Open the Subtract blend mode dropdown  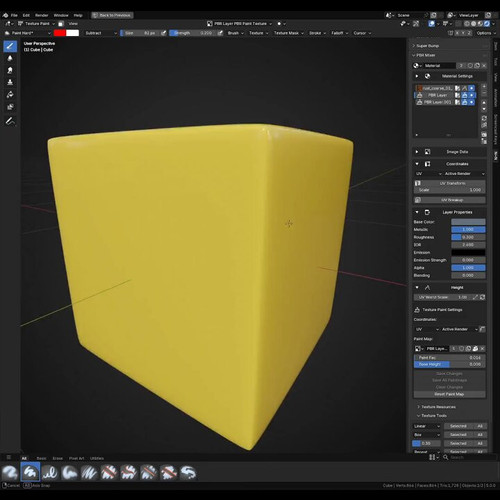(x=100, y=33)
